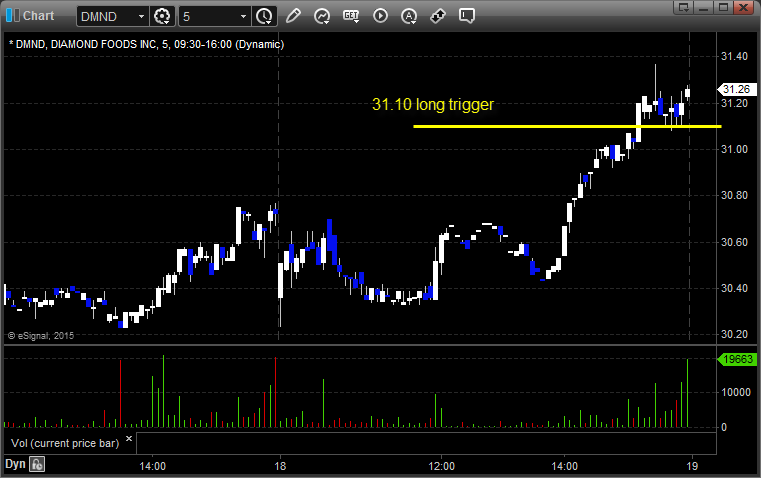Click the dock window icon in title bar
Screen dimensions: 761x478
[x=684, y=7]
